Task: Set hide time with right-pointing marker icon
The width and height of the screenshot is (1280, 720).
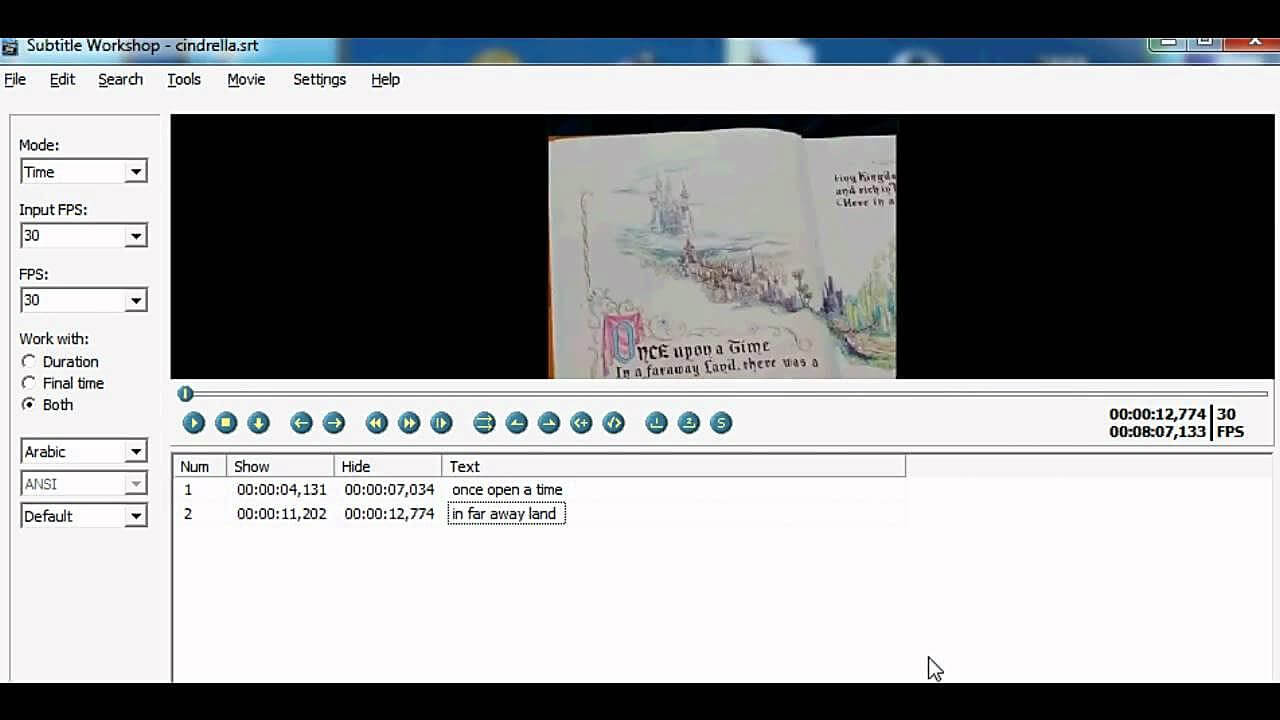Action: click(x=549, y=423)
